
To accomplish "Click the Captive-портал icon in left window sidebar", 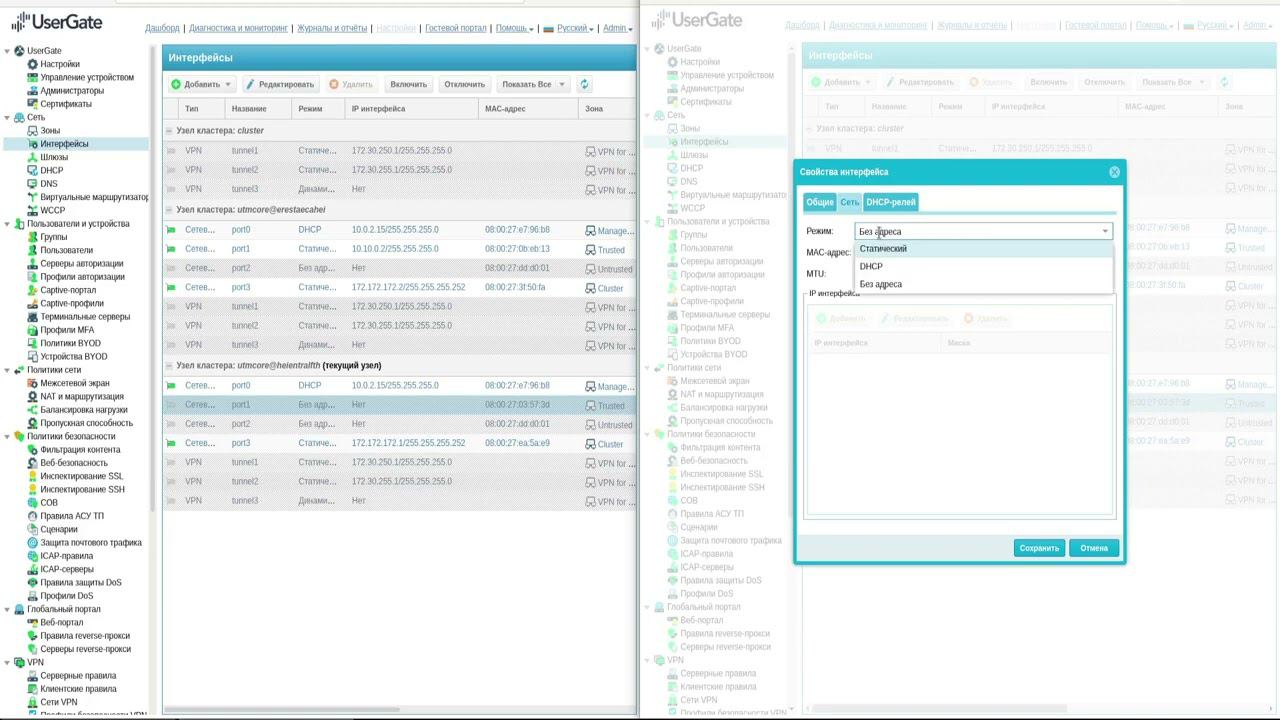I will 33,290.
